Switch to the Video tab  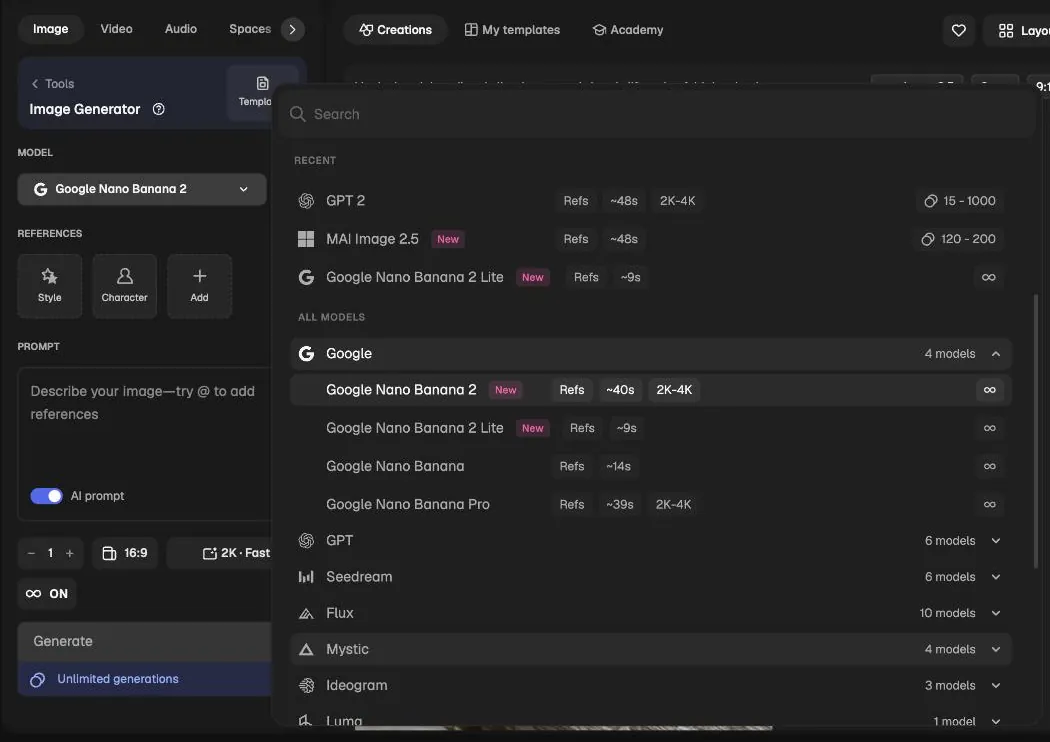(117, 29)
